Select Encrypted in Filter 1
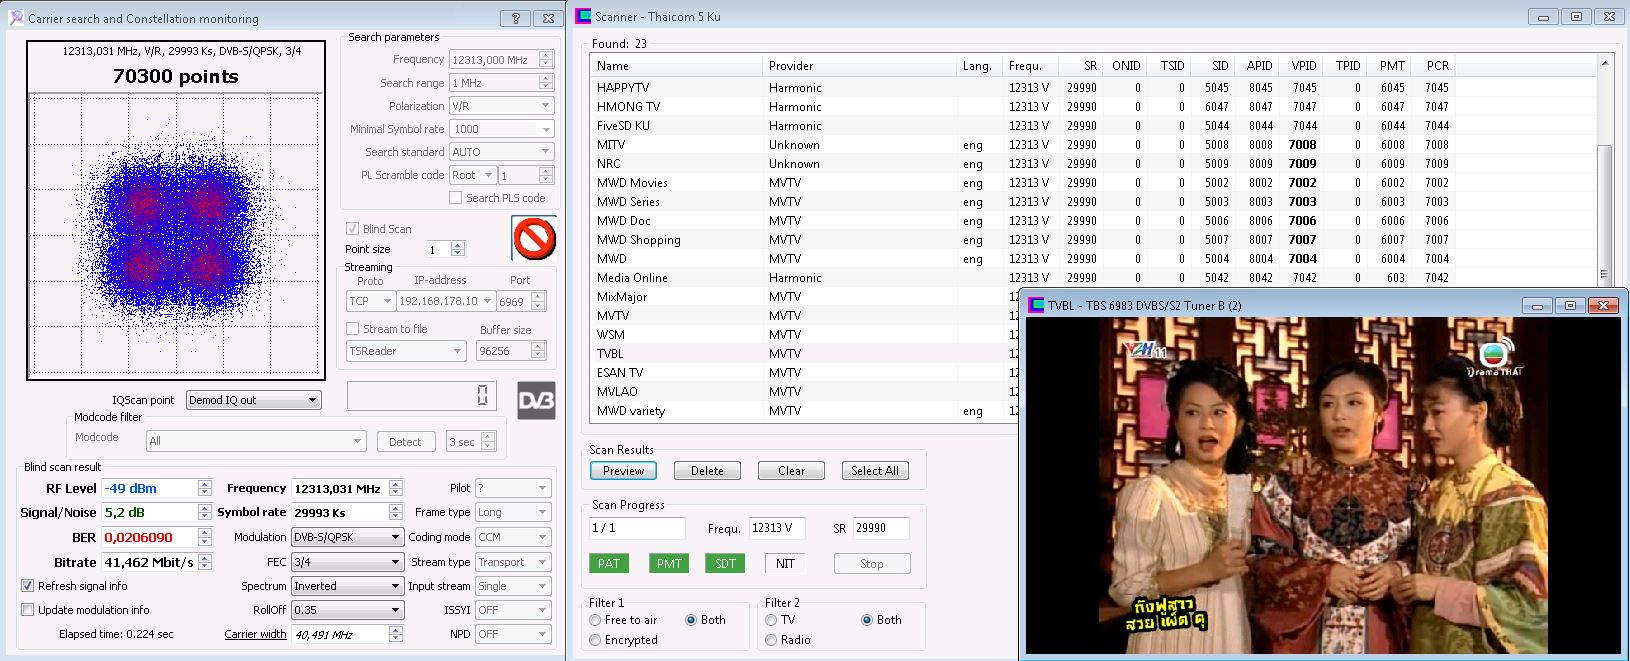Viewport: 1630px width, 661px height. pyautogui.click(x=595, y=640)
